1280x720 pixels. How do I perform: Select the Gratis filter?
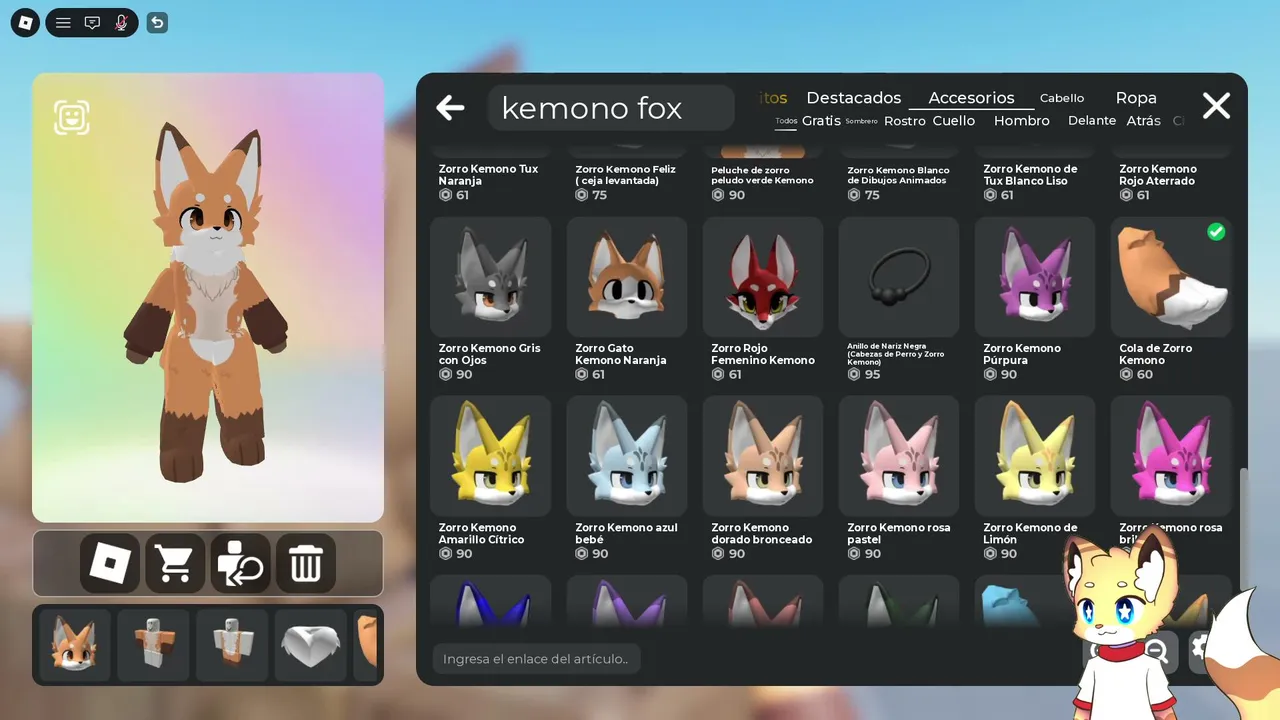pos(821,120)
